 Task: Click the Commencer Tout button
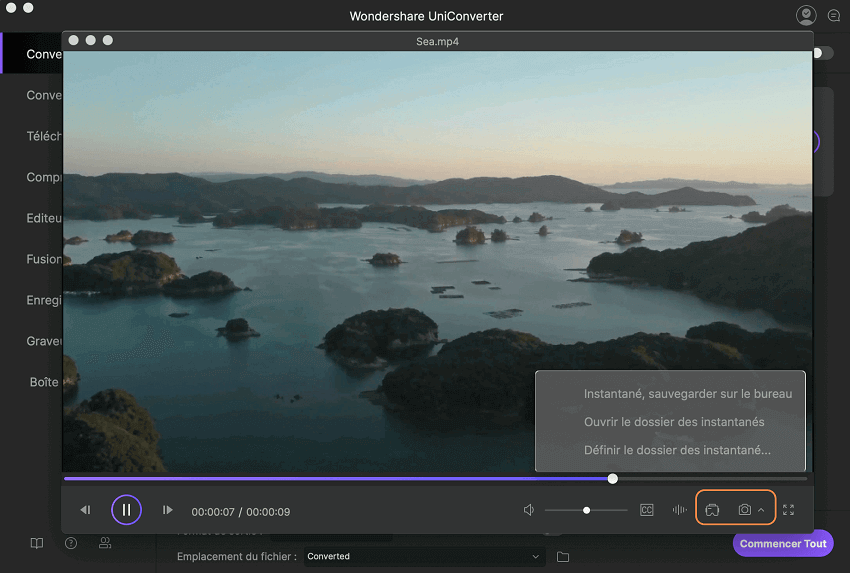(783, 543)
